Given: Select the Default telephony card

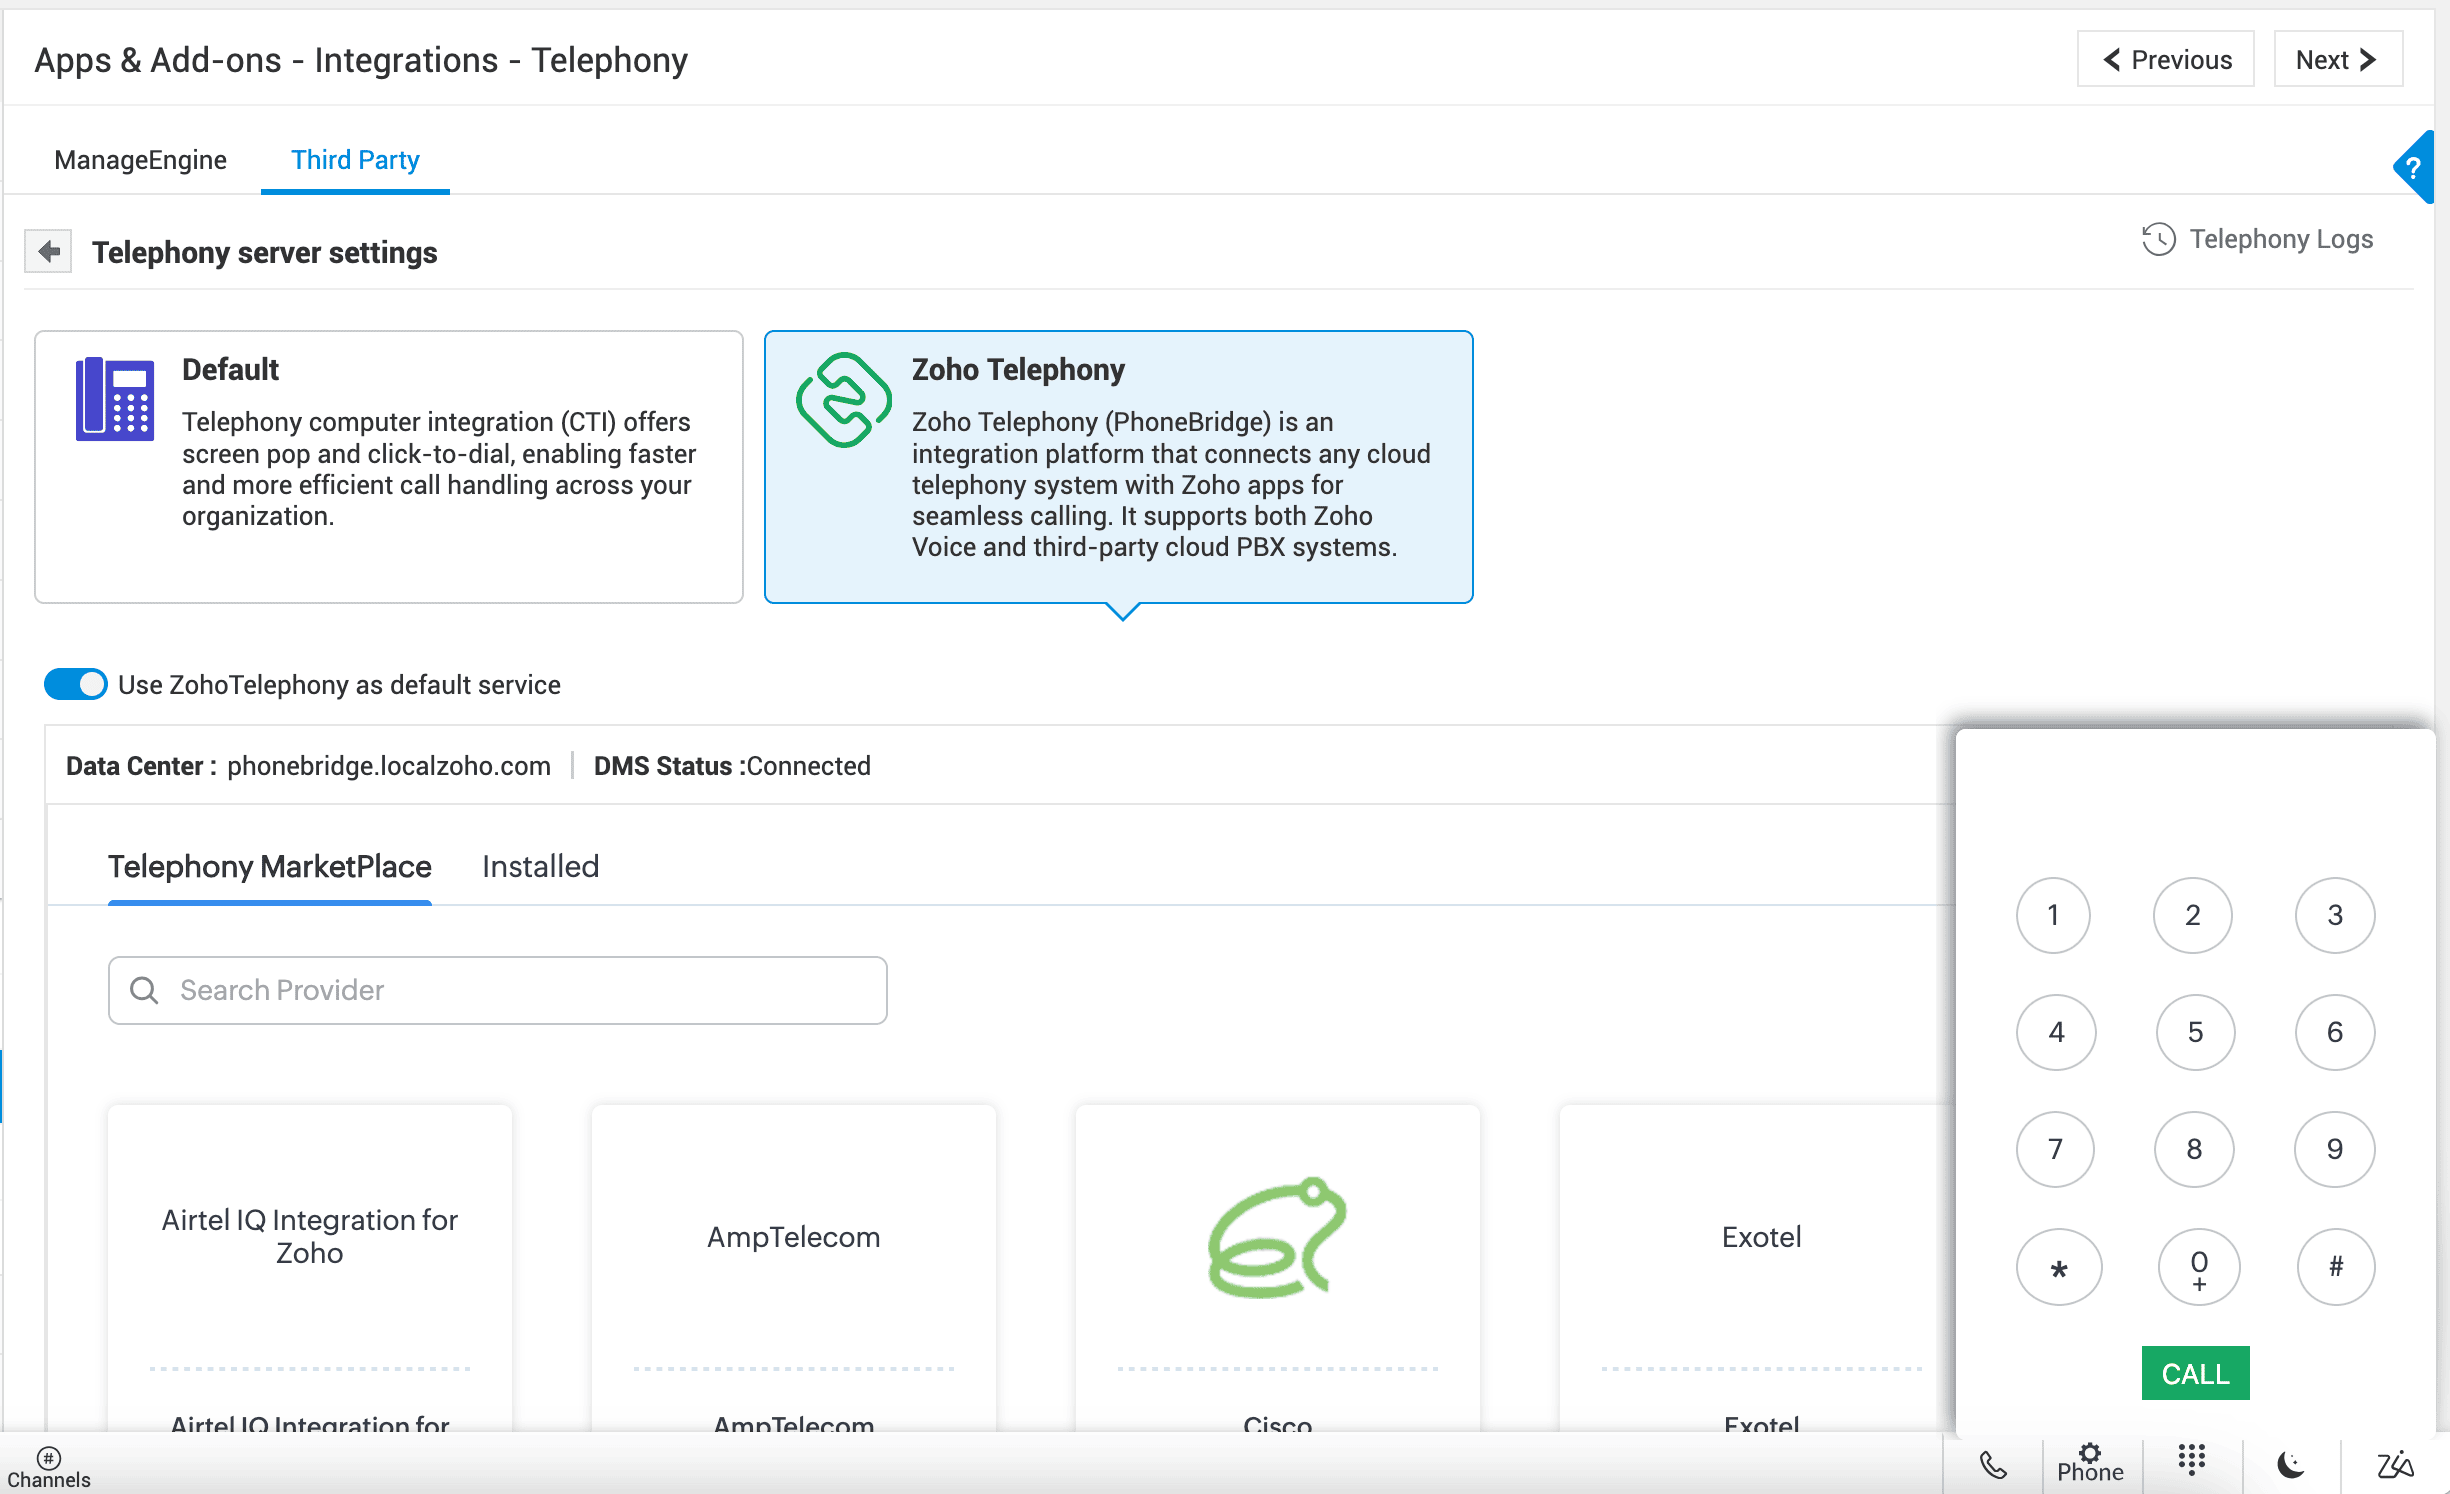Looking at the screenshot, I should click(389, 467).
